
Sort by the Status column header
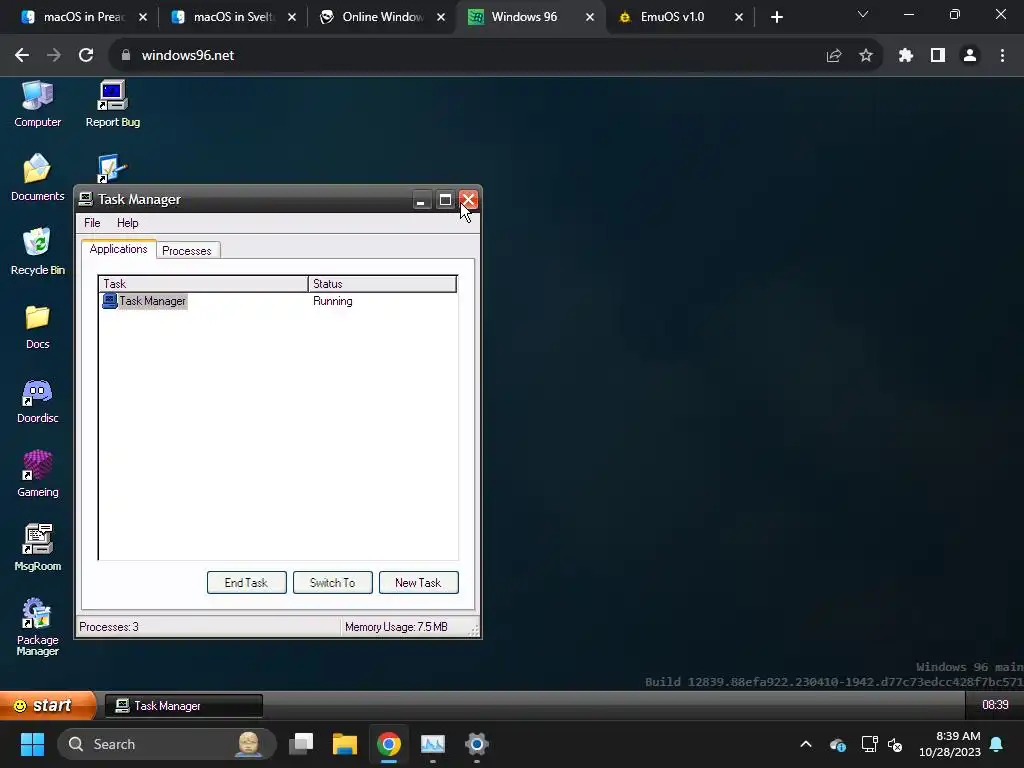point(382,283)
